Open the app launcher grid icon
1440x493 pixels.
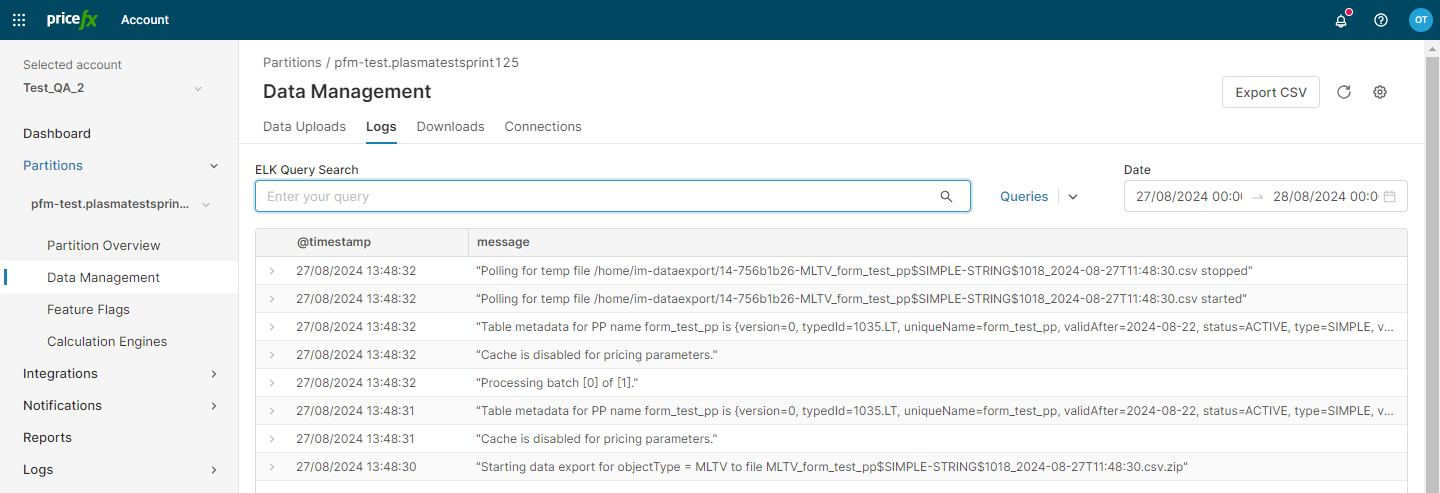pos(19,20)
